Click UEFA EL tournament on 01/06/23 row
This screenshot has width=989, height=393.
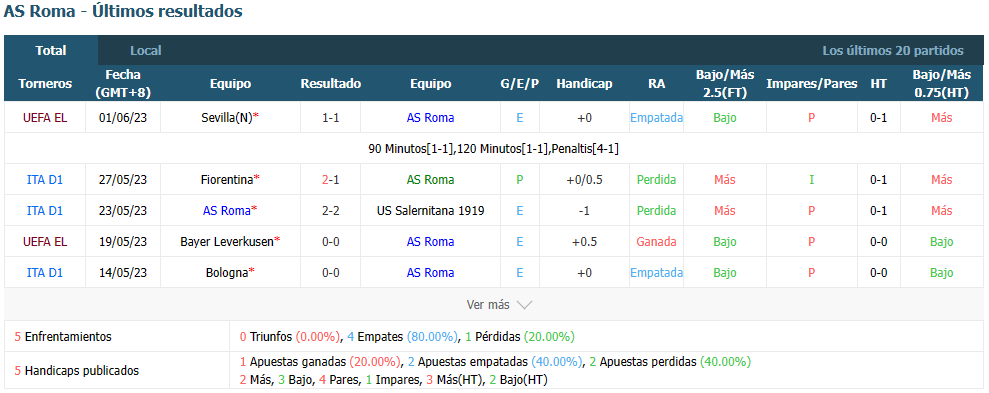coord(45,117)
